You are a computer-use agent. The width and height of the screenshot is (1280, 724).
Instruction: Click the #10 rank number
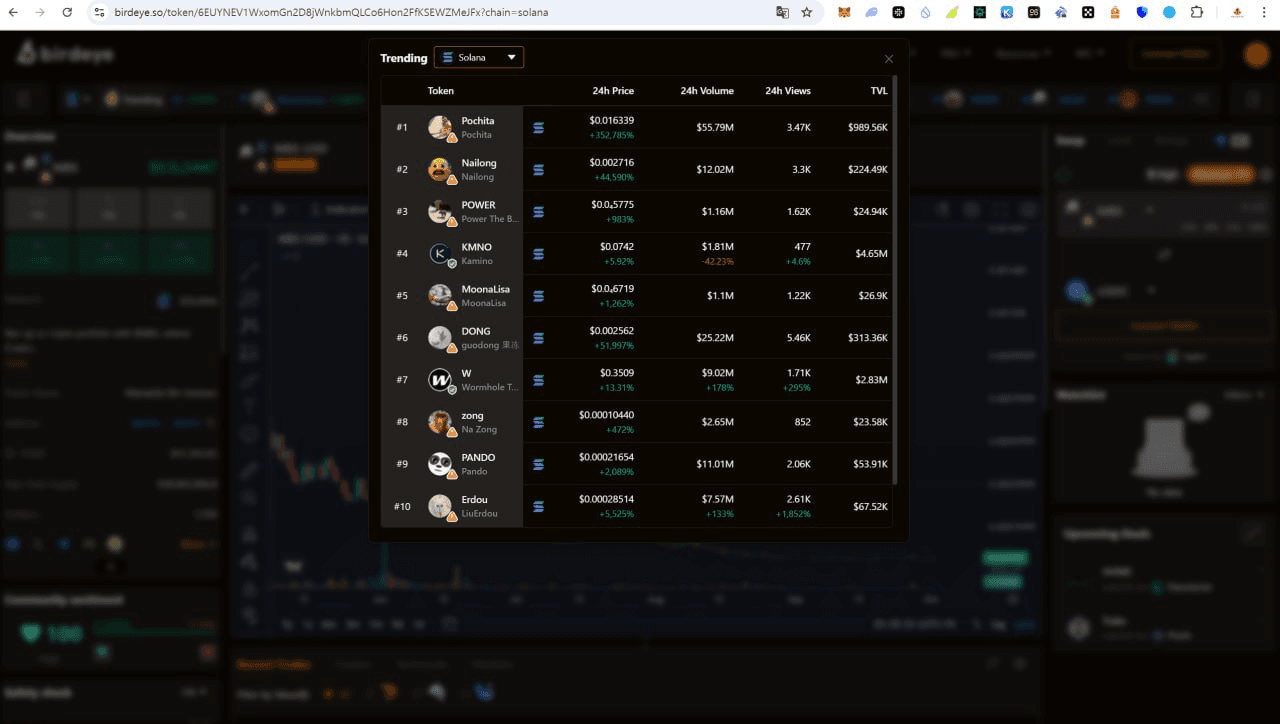(x=402, y=505)
